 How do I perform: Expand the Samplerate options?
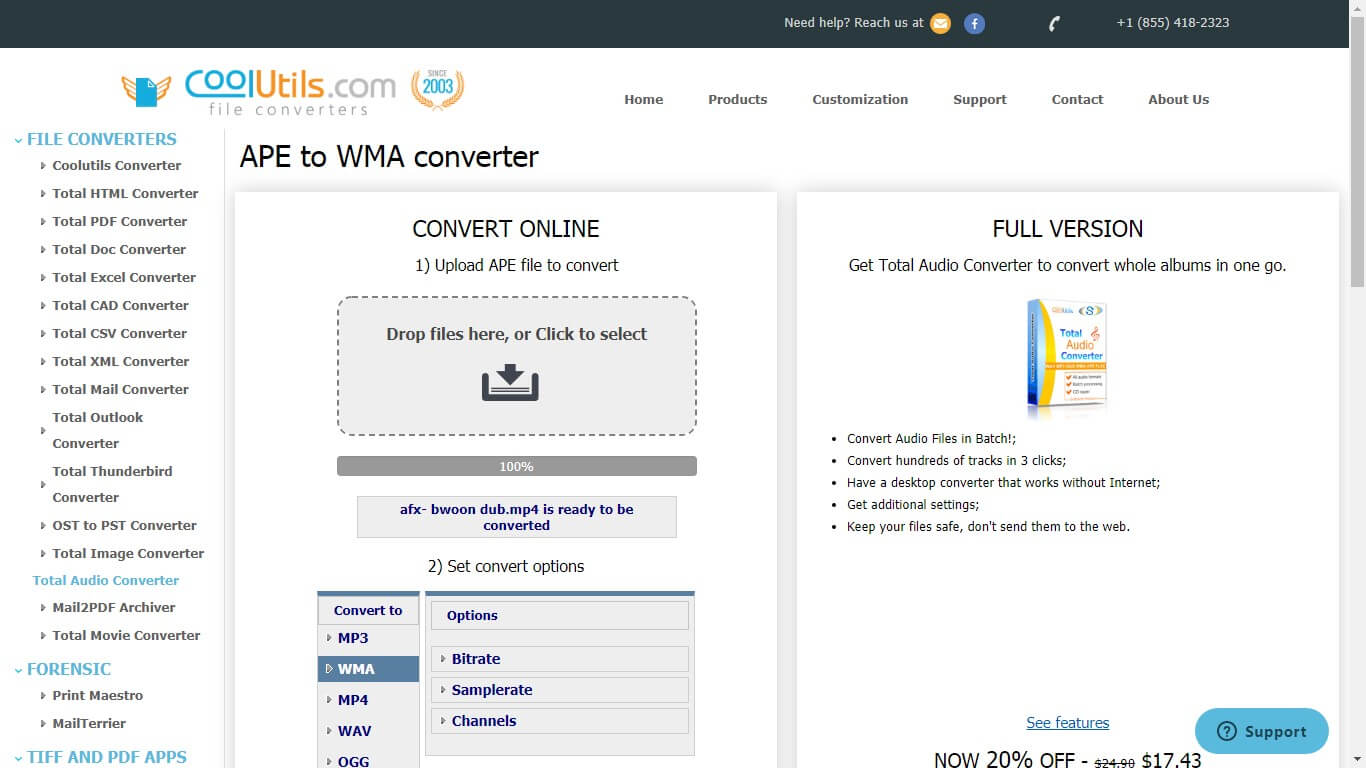[x=560, y=690]
